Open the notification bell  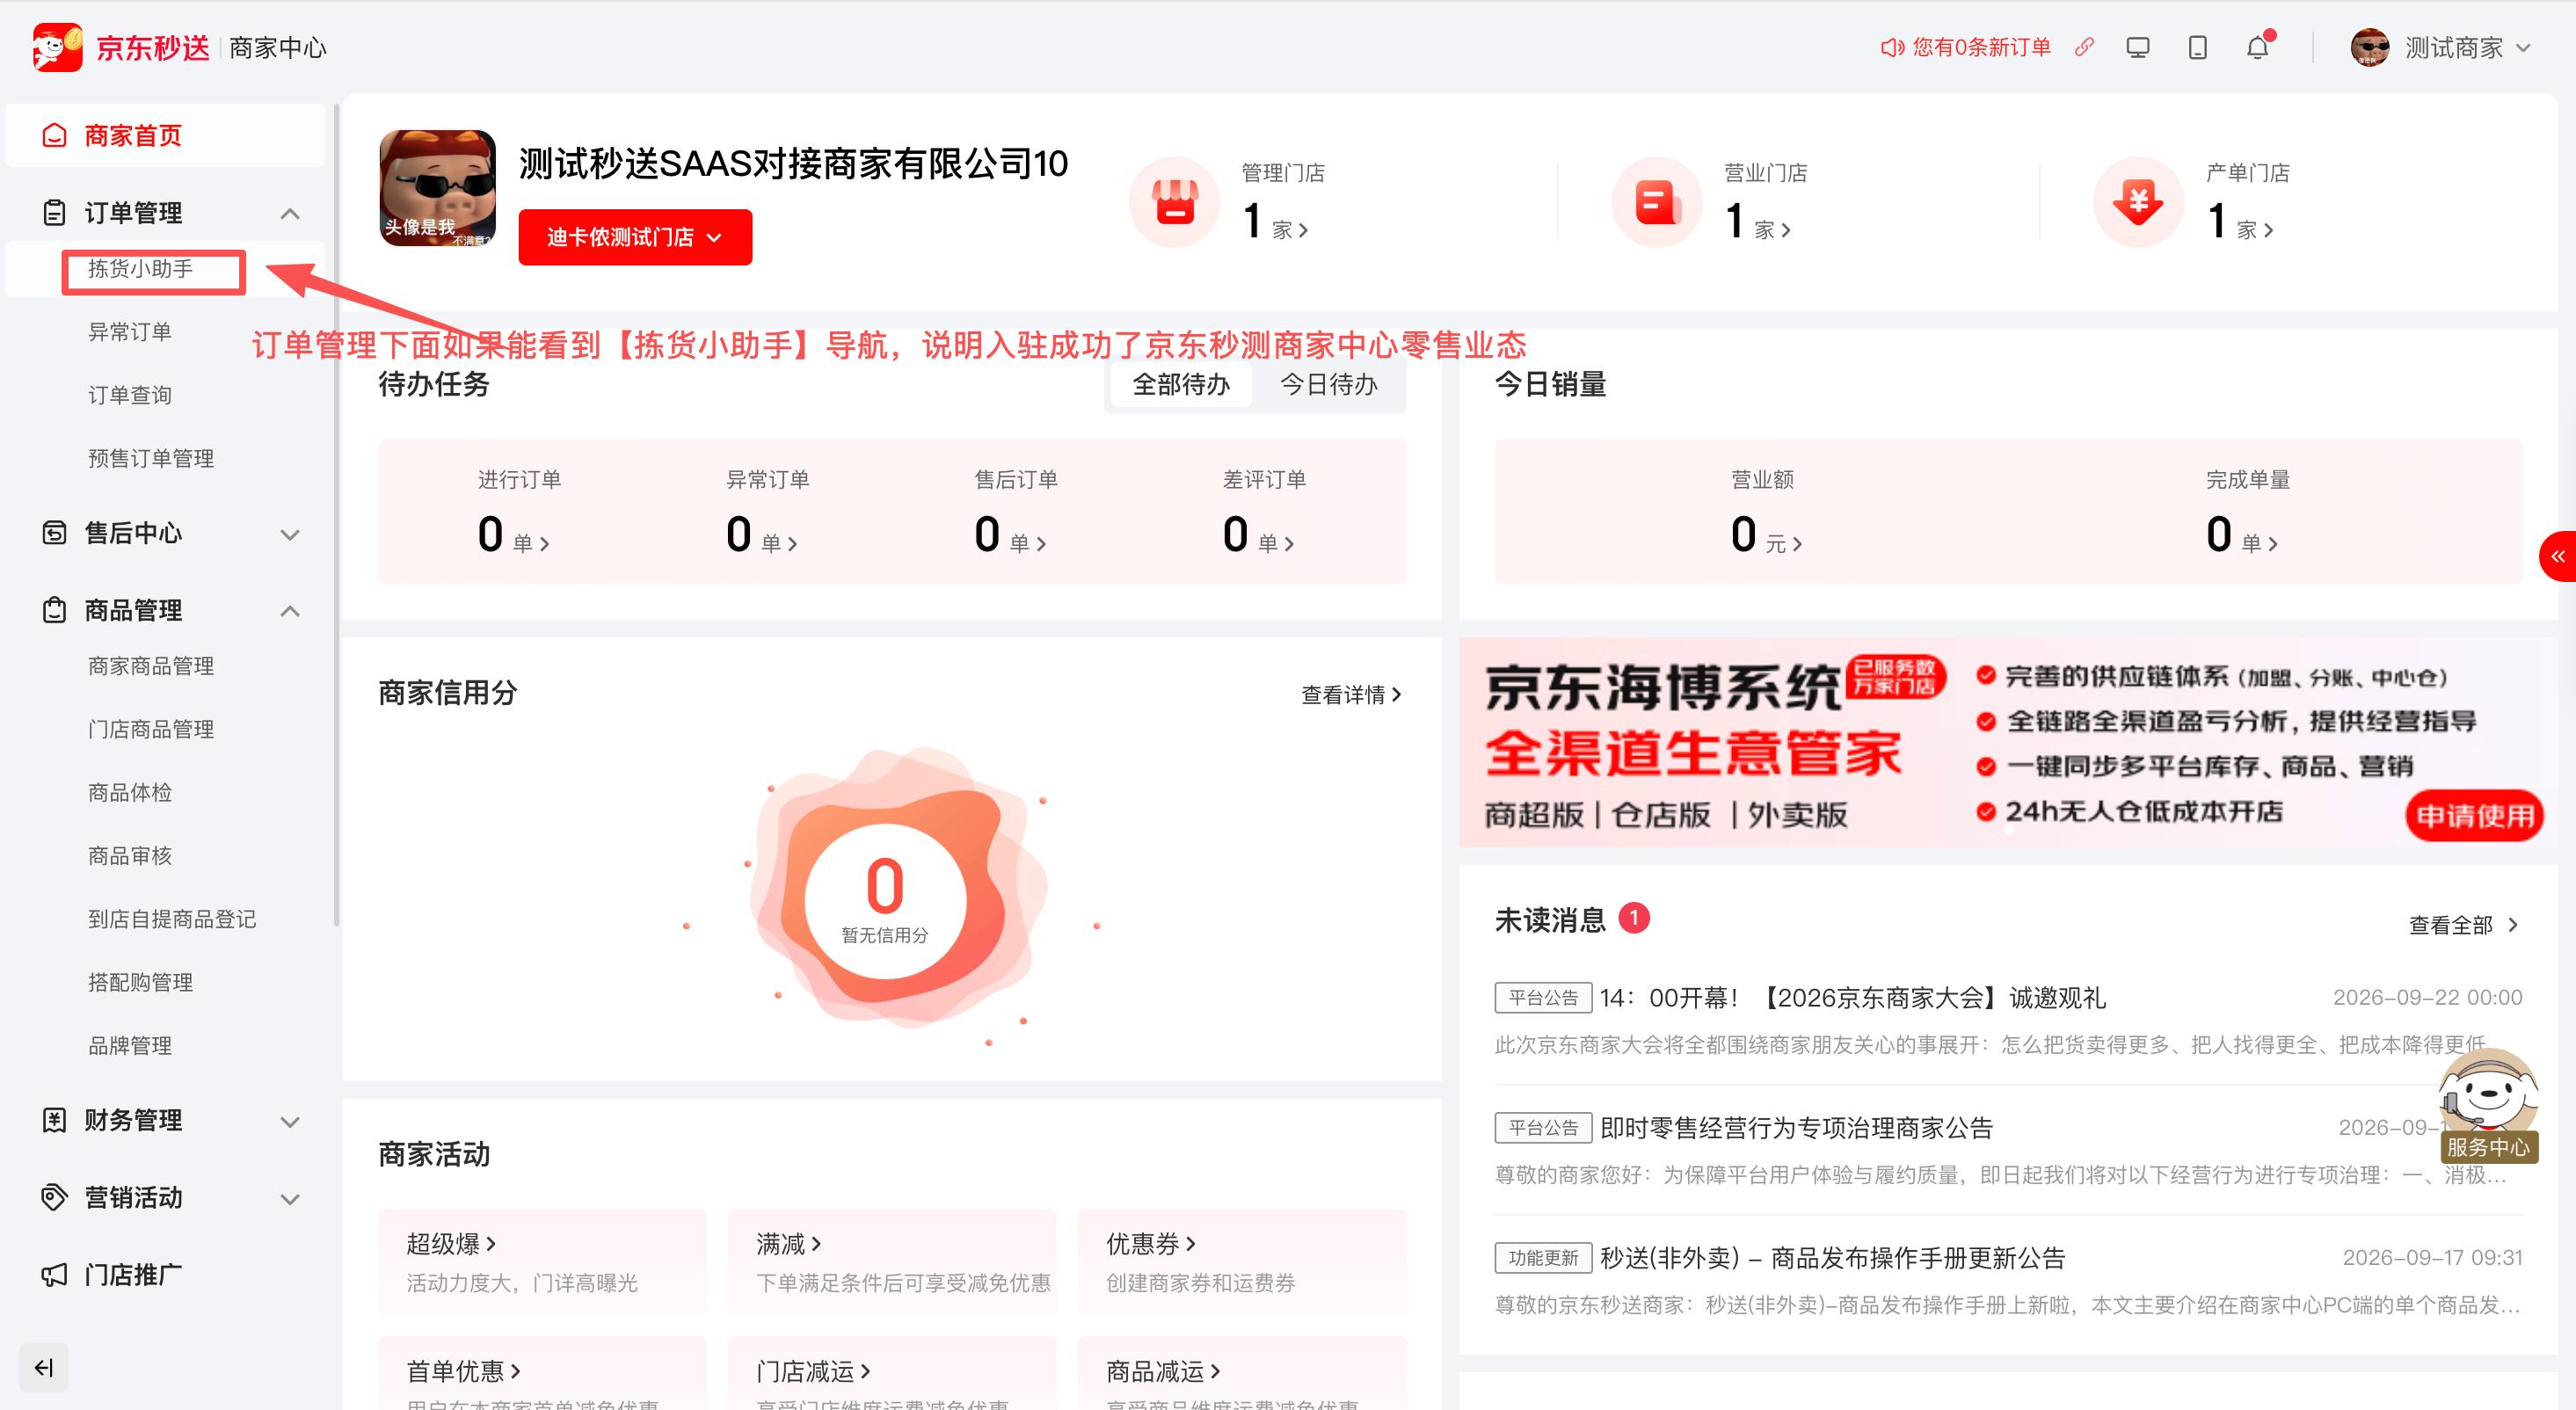[2257, 48]
